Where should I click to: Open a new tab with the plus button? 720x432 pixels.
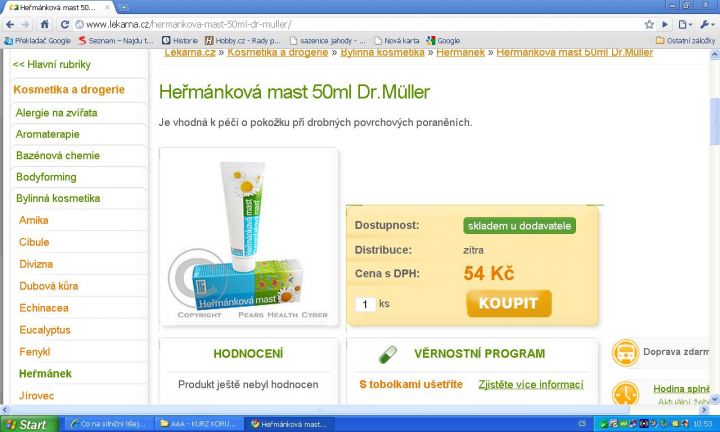click(123, 7)
